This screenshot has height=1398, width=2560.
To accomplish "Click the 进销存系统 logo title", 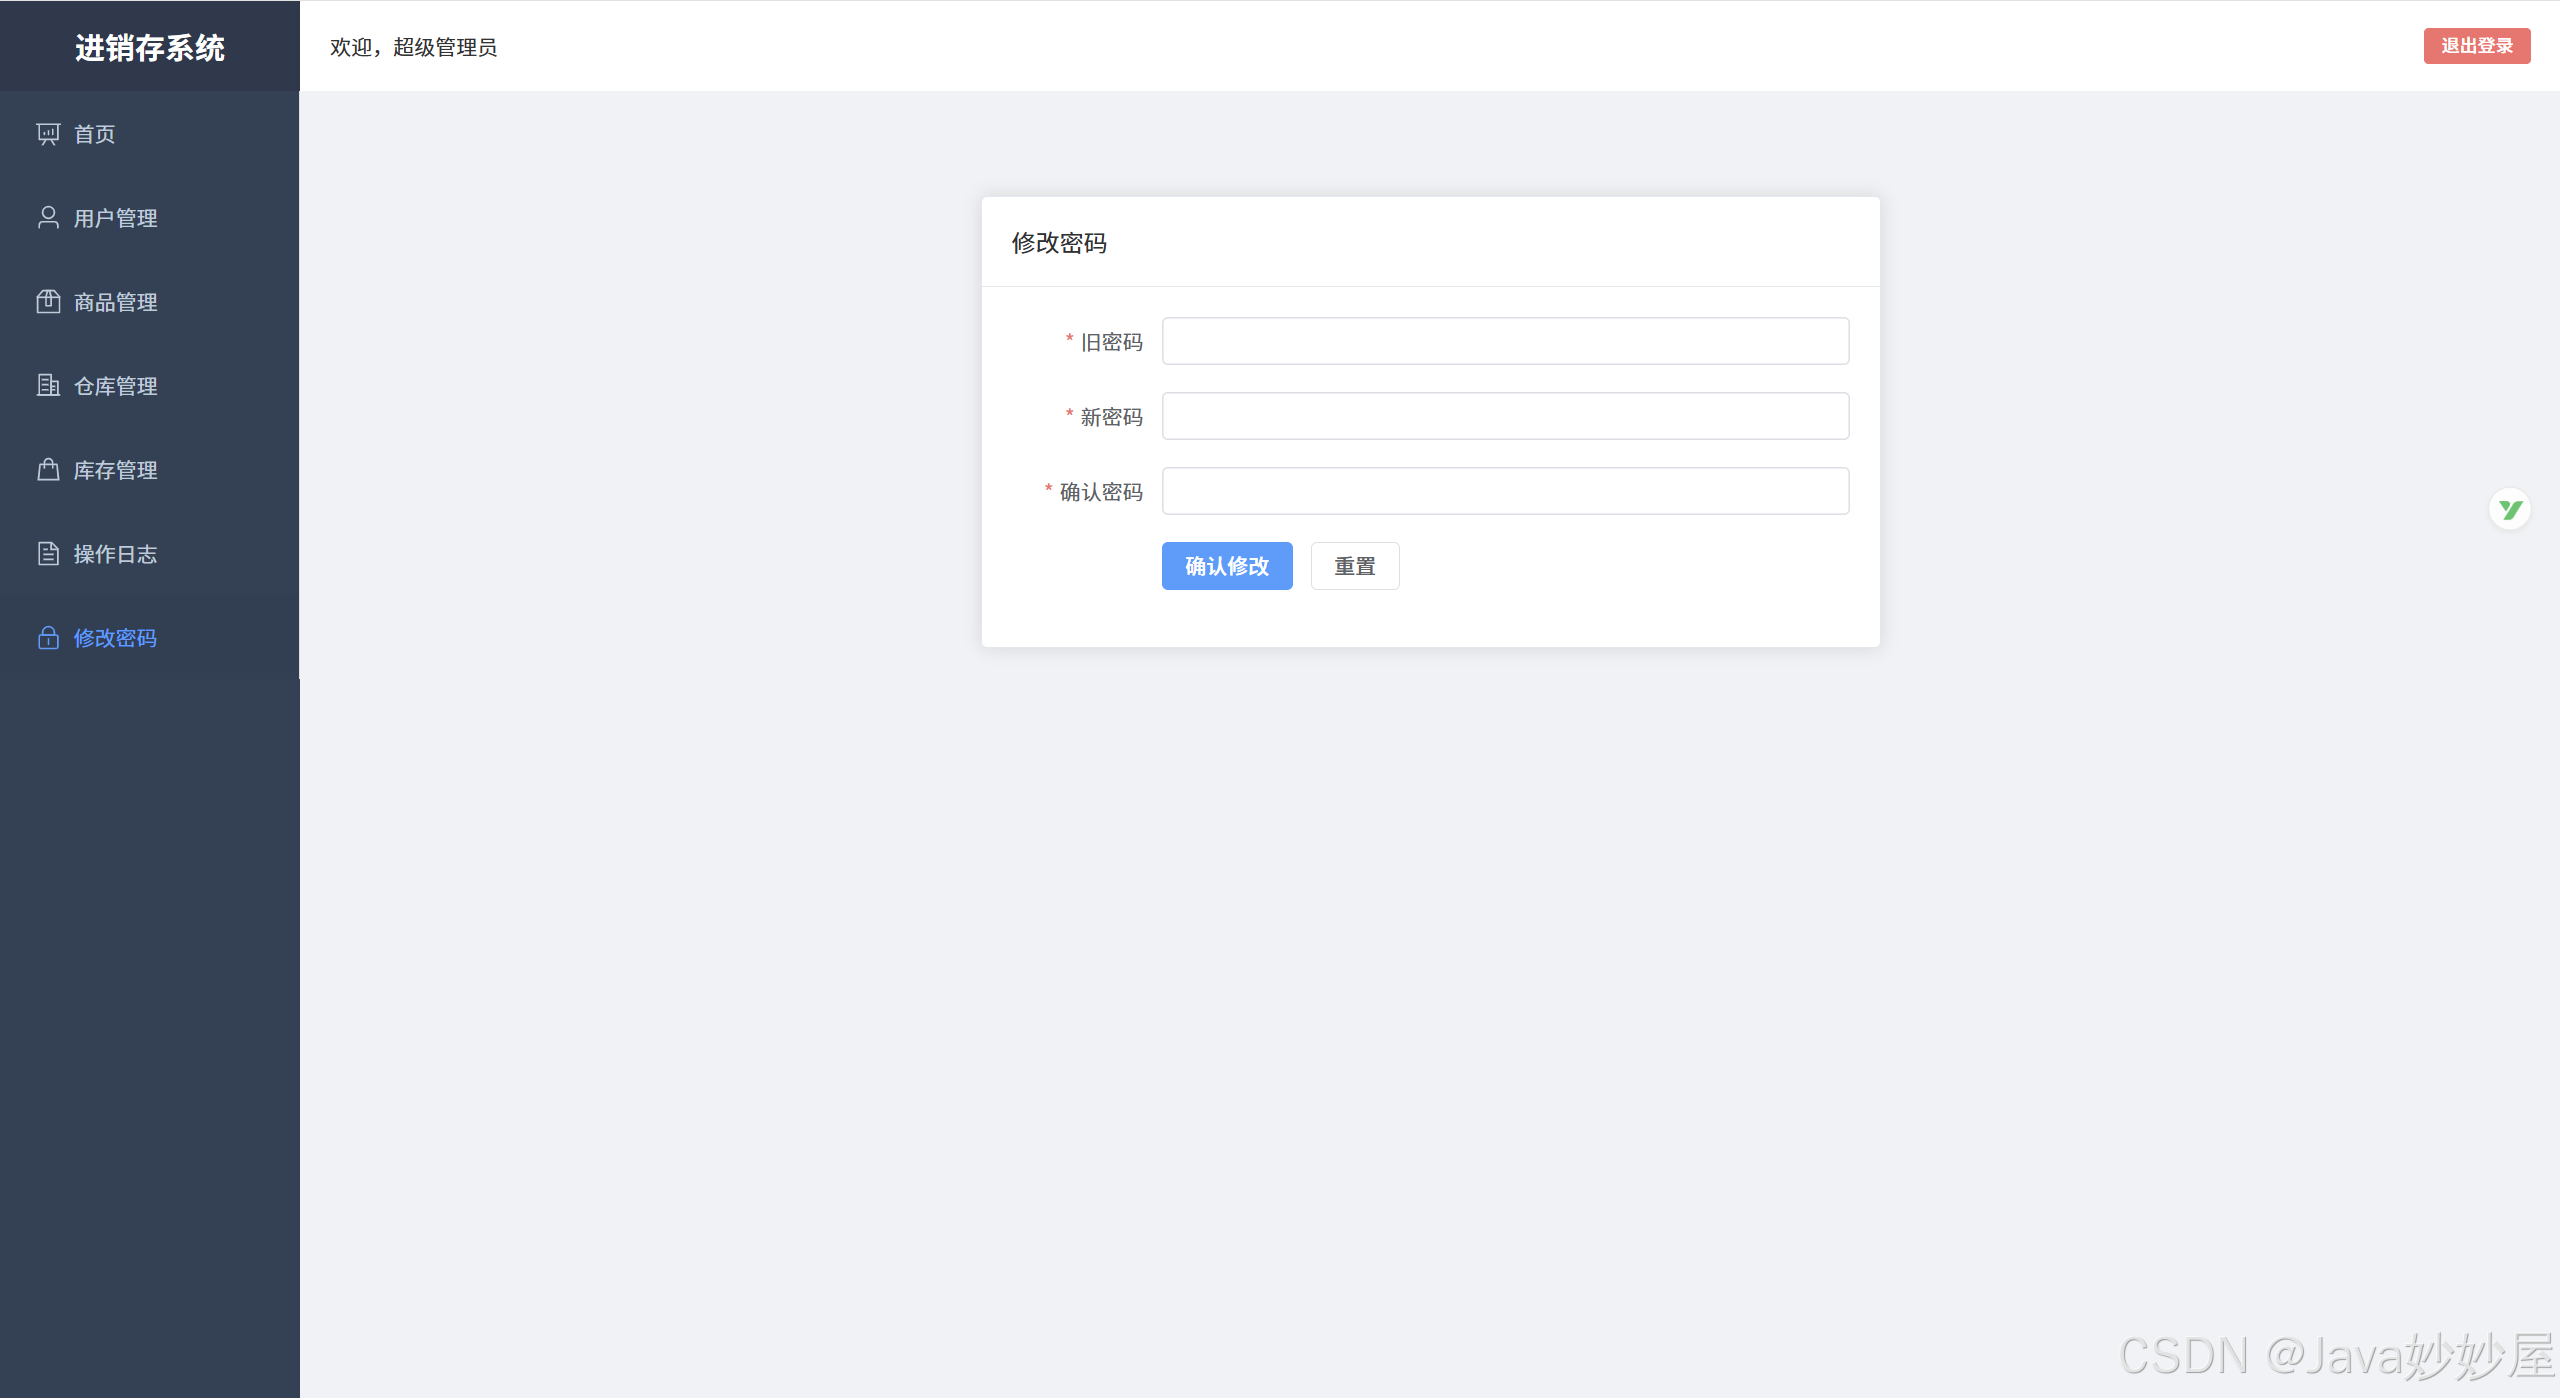I will 150,48.
